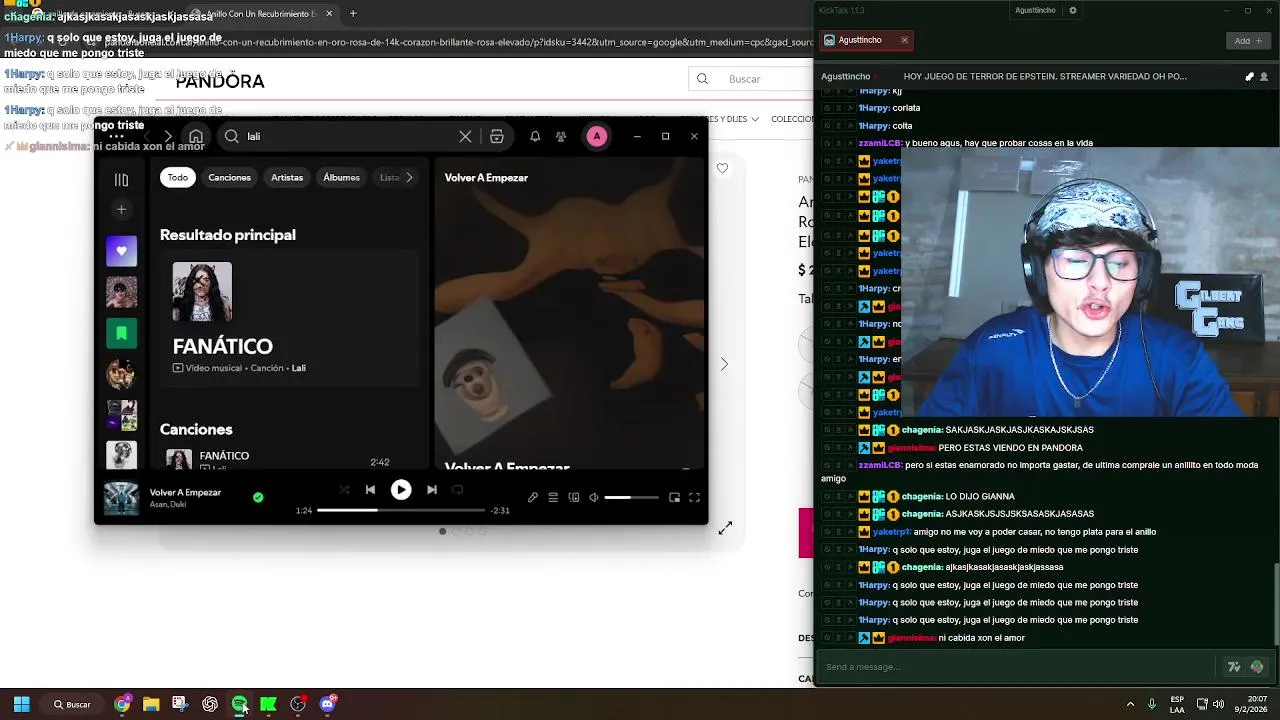Select the Artistas filter chip
The image size is (1280, 720).
(287, 177)
